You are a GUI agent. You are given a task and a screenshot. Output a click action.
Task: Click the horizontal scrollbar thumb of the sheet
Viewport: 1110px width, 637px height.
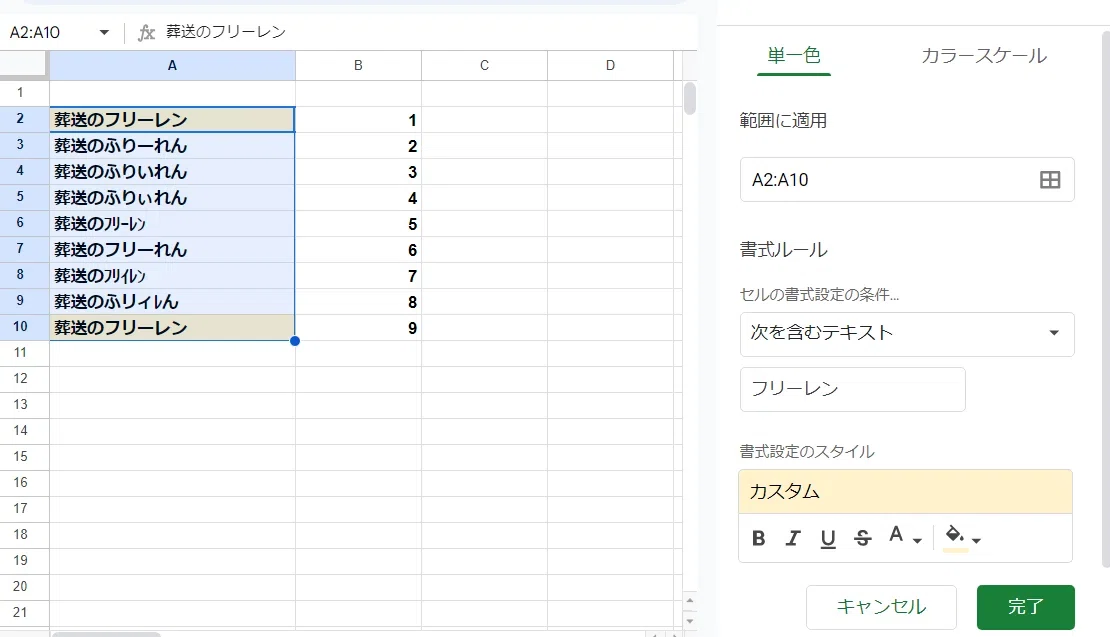[106, 634]
